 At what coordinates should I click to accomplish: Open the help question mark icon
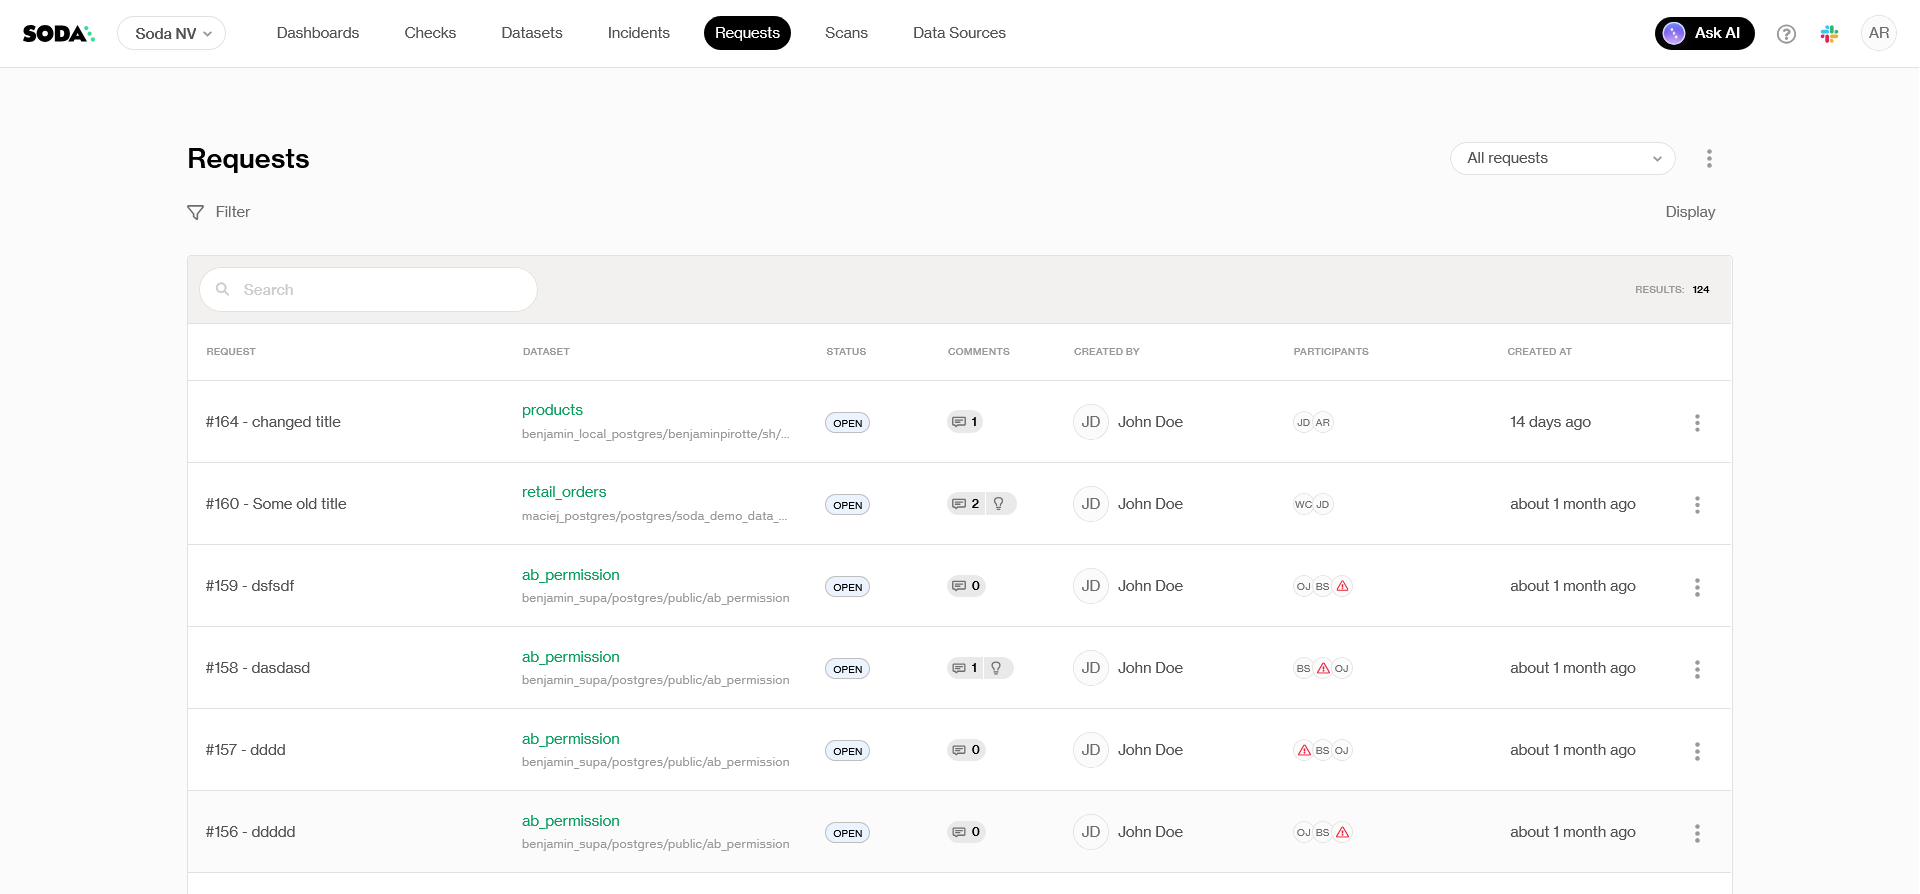click(x=1786, y=34)
